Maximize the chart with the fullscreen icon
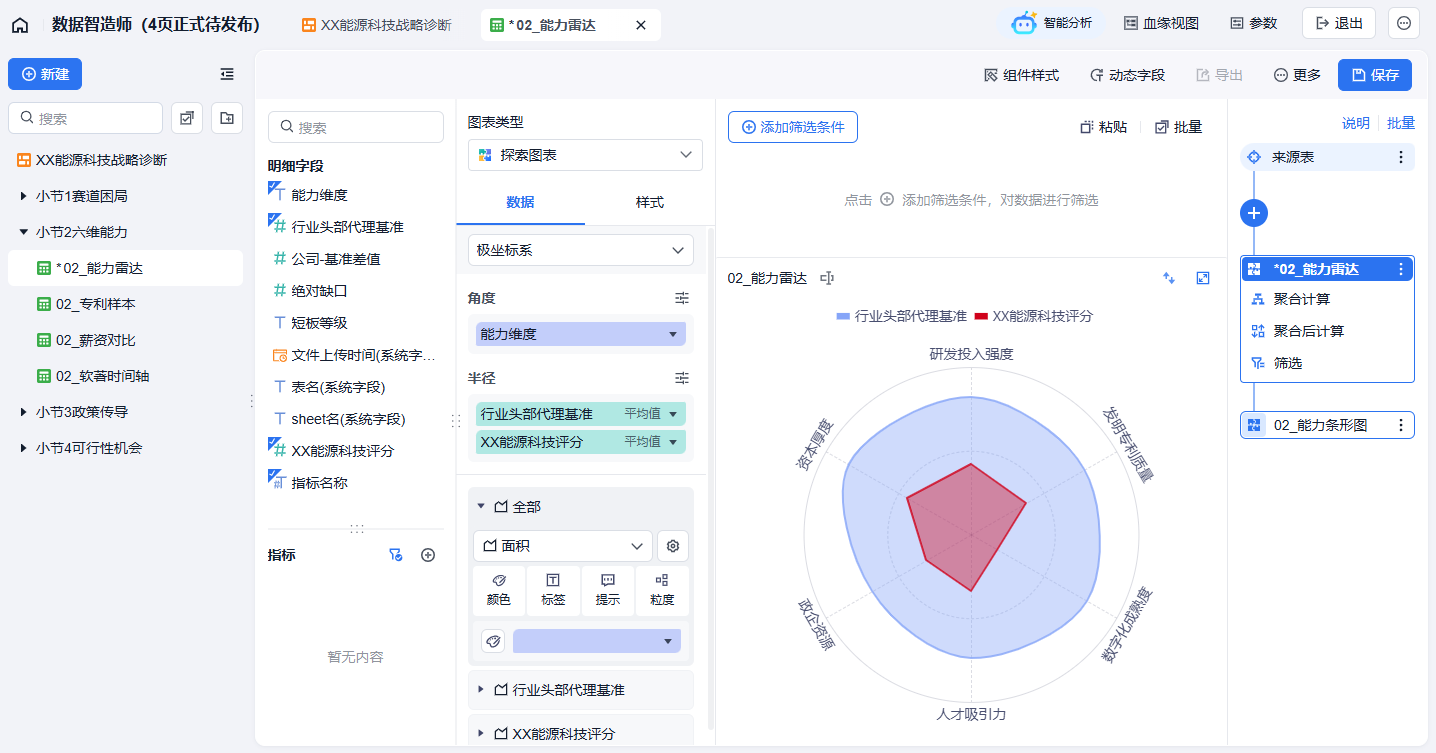 click(1203, 278)
